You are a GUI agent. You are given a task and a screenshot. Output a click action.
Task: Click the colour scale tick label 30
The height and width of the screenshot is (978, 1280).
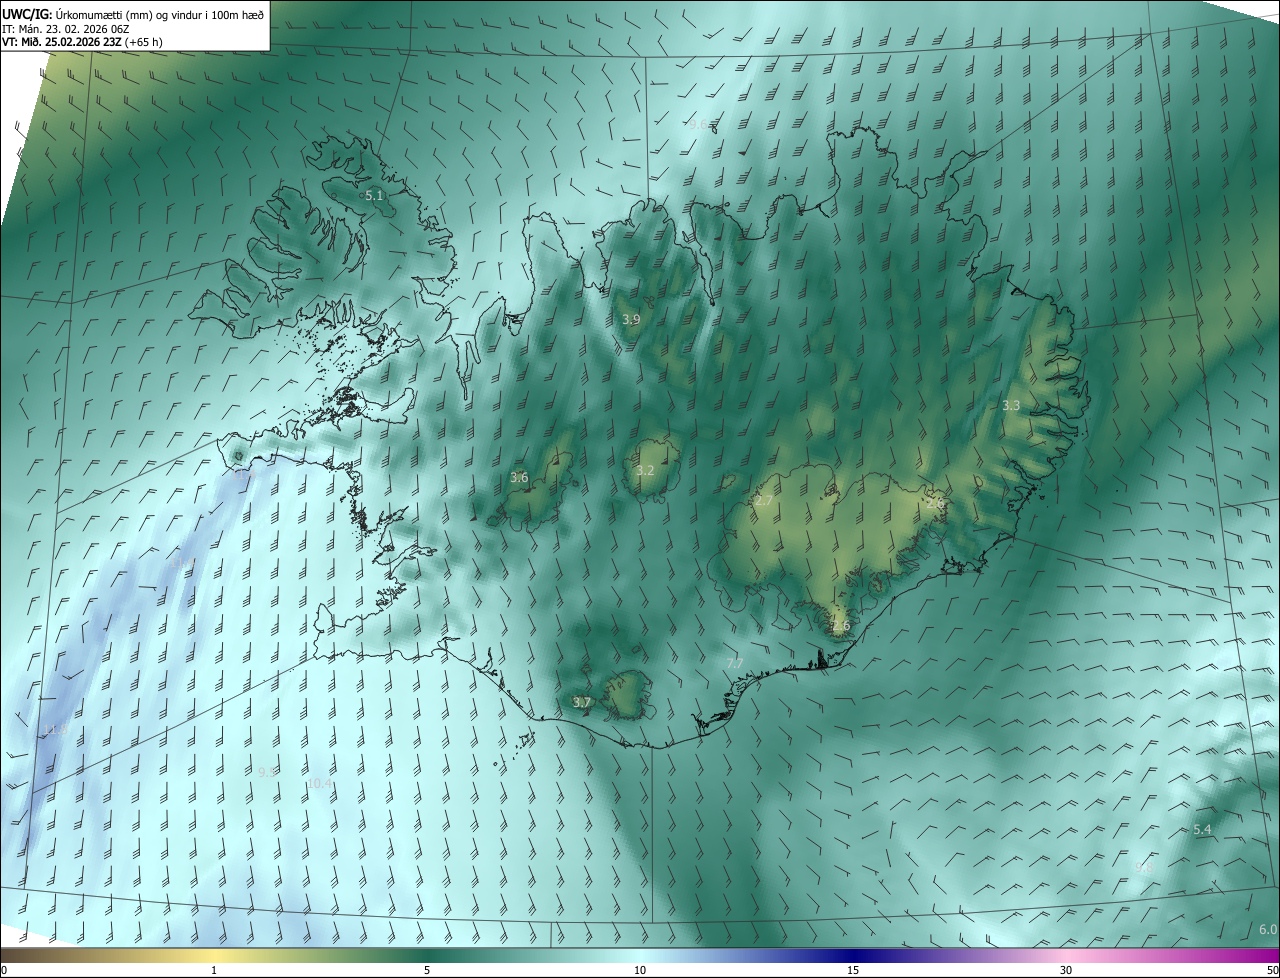(x=1066, y=970)
